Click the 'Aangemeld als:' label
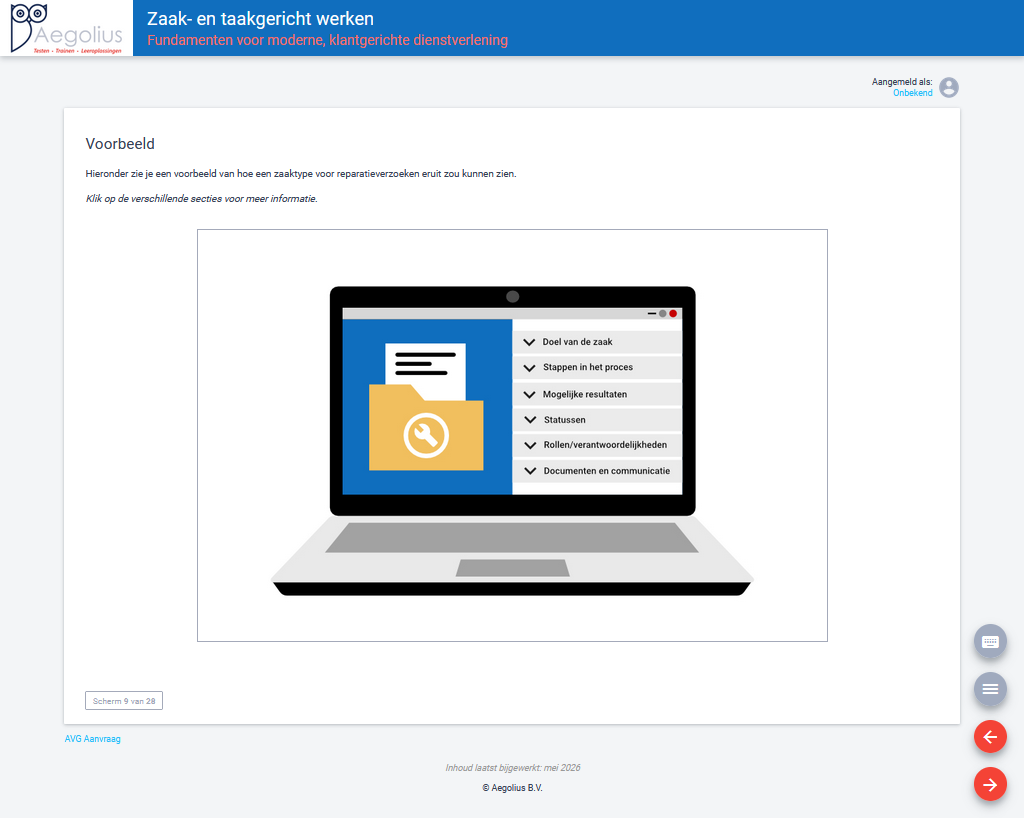The width and height of the screenshot is (1024, 818). coord(902,82)
